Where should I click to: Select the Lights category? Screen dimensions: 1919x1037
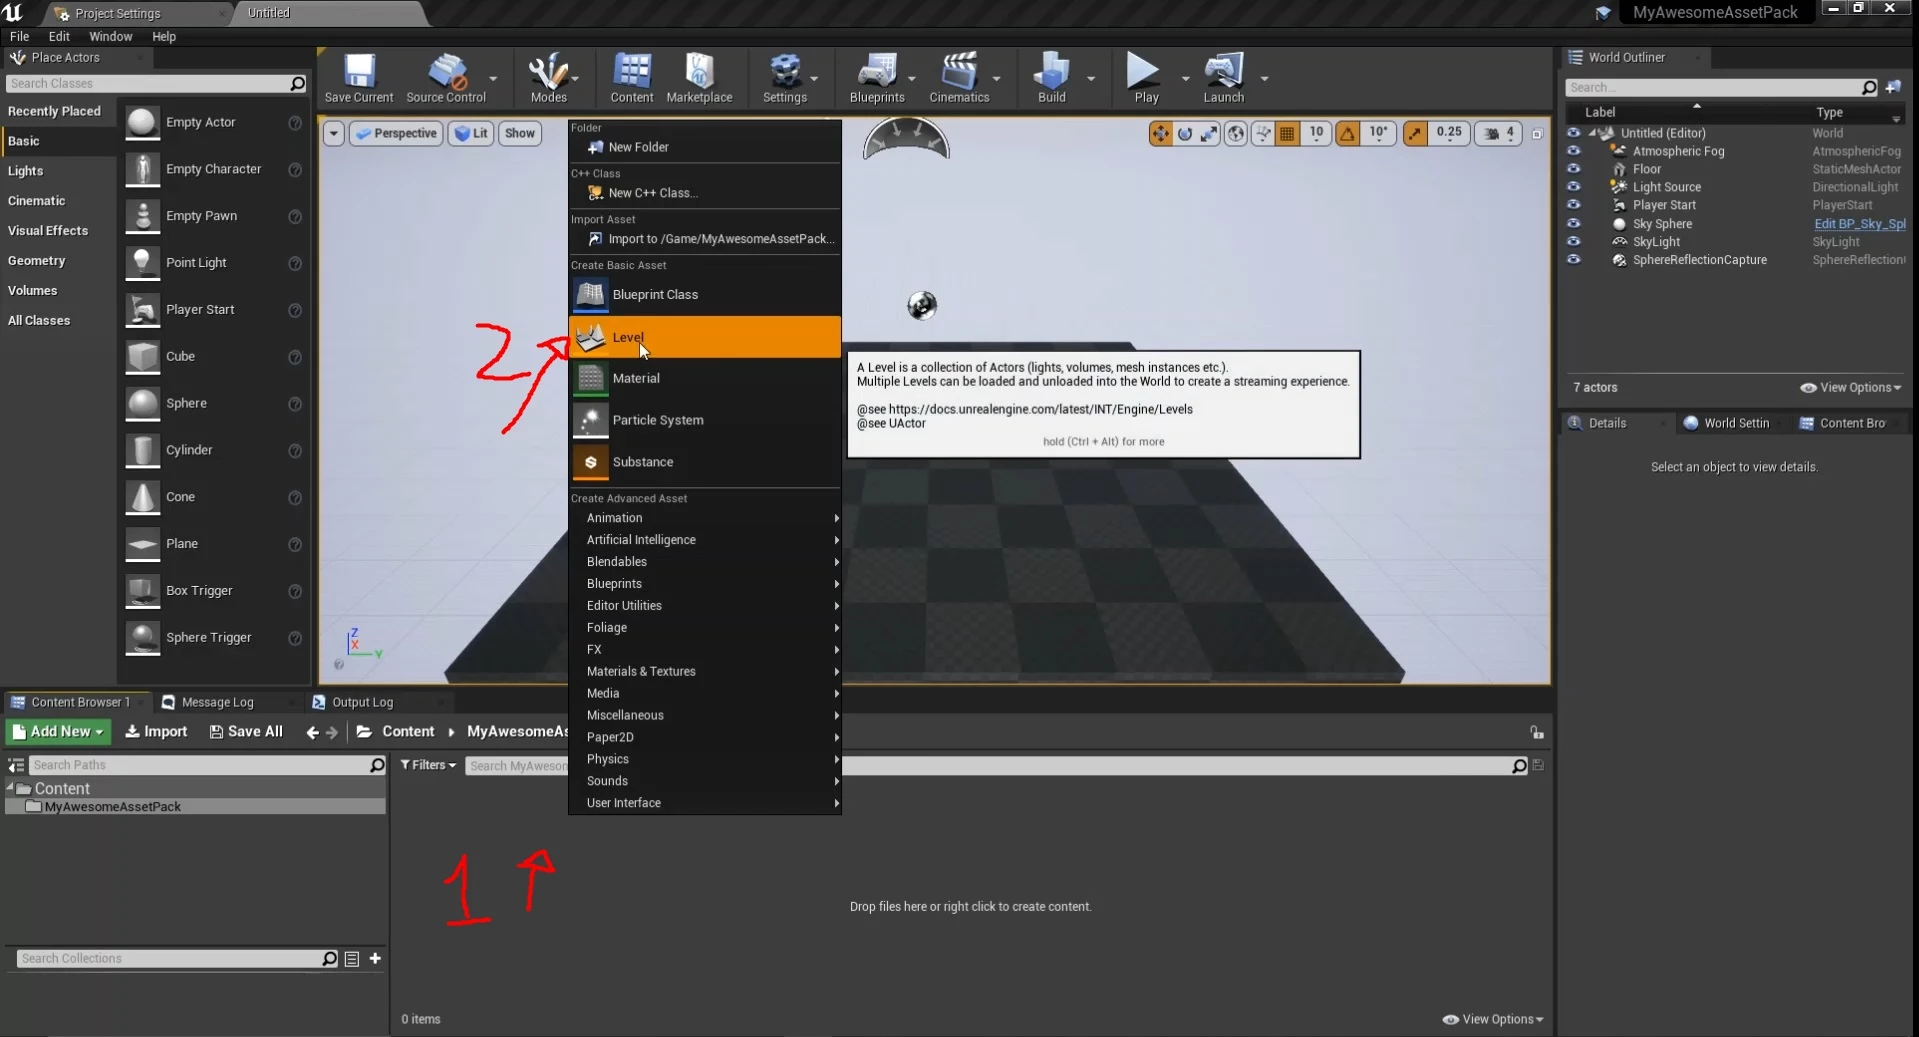[58, 171]
